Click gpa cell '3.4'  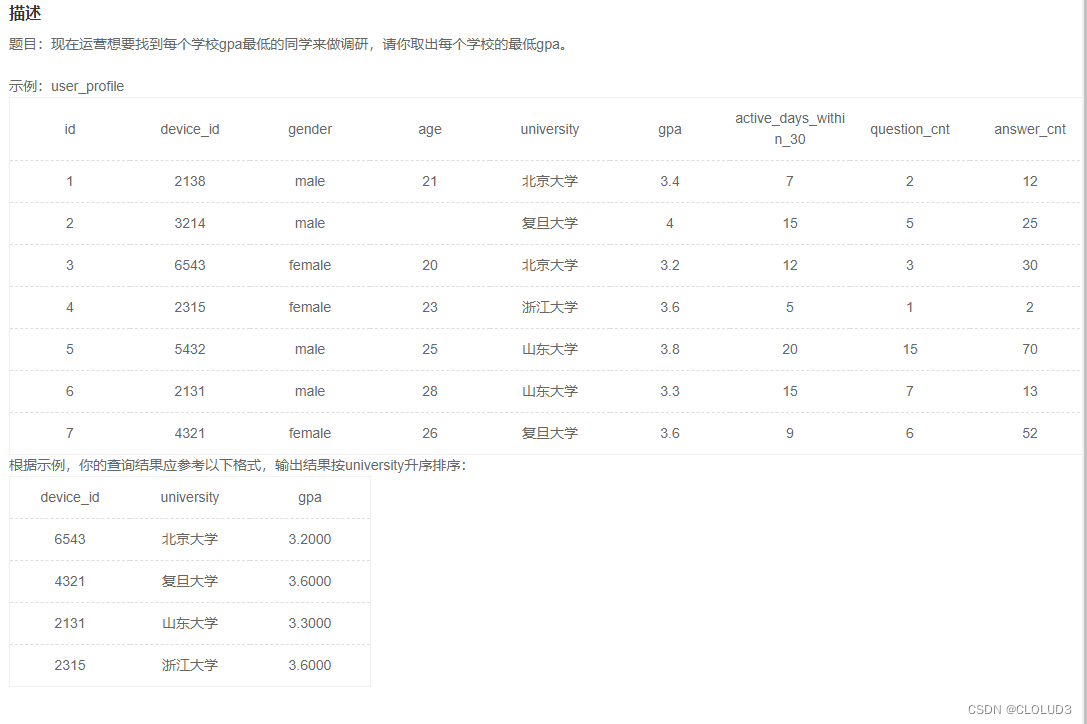(x=670, y=181)
